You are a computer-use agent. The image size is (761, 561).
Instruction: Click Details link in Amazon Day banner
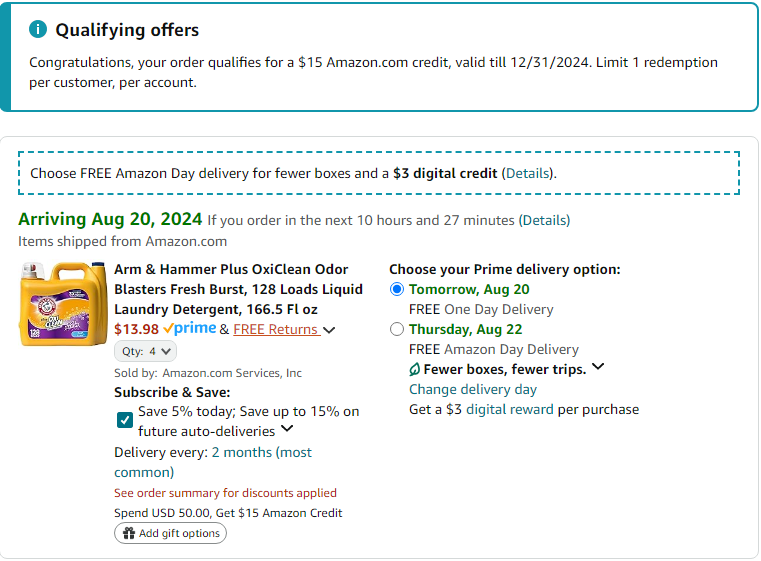tap(527, 173)
